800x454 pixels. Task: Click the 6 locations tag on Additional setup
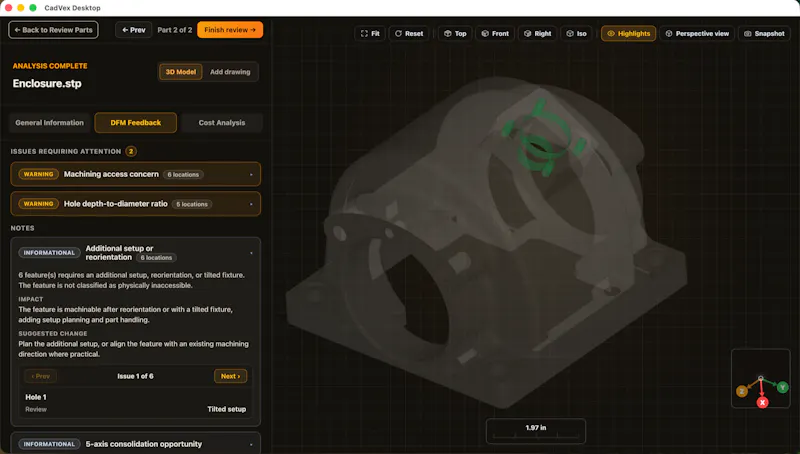156,258
